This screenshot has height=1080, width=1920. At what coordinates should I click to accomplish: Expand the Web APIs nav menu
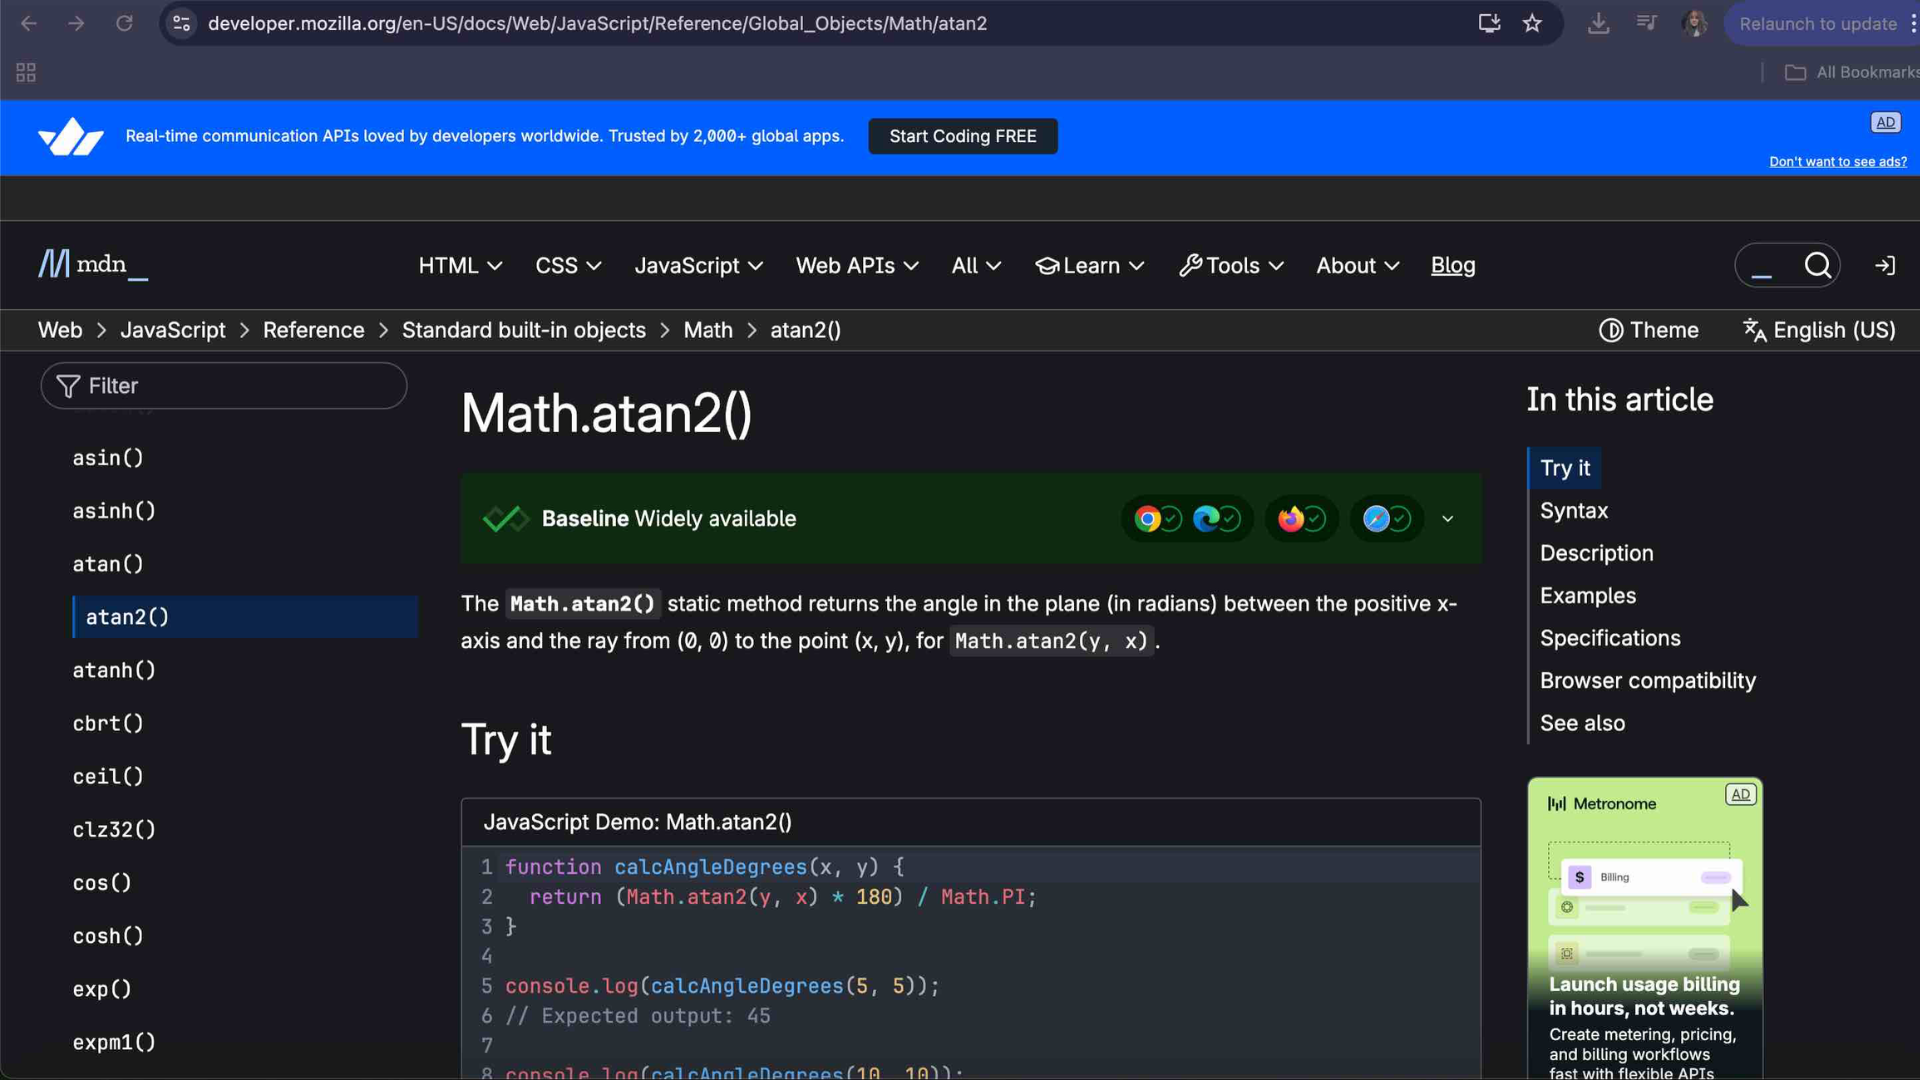click(857, 266)
